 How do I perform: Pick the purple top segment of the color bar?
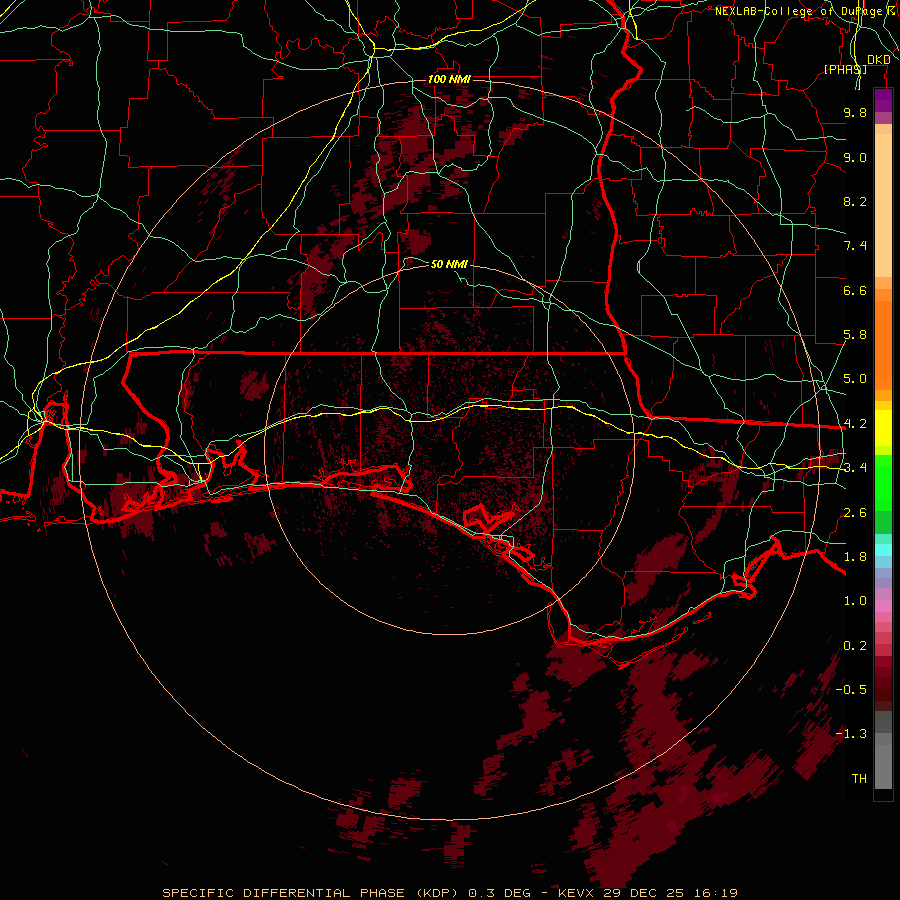[x=883, y=100]
